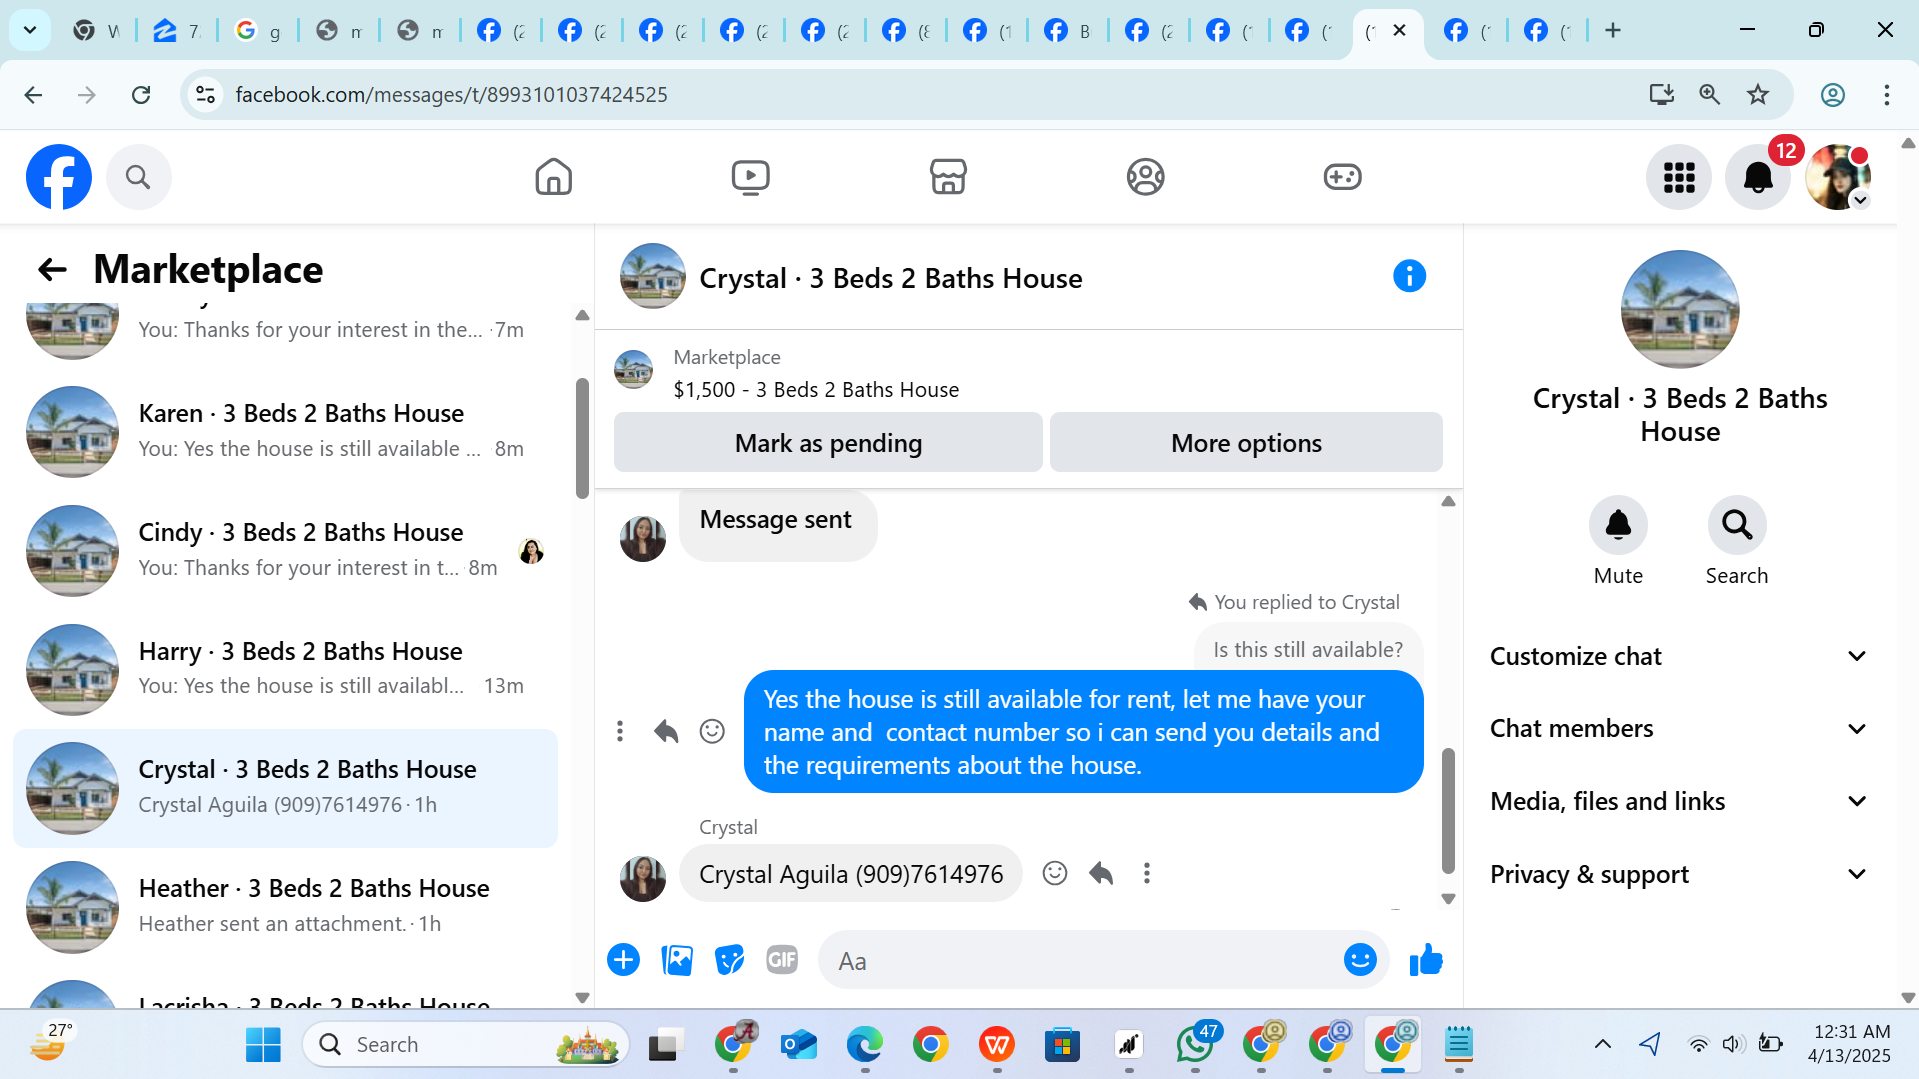
Task: Open the Microsoft Store taskbar icon
Action: click(1062, 1044)
